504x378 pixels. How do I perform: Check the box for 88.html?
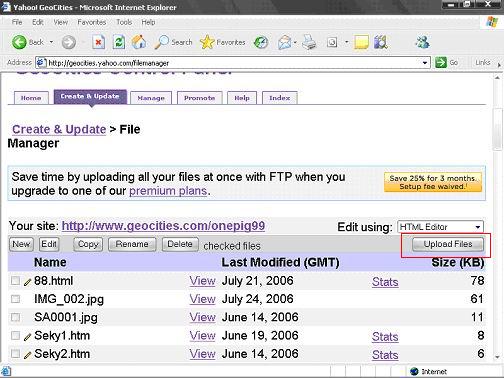pyautogui.click(x=15, y=281)
